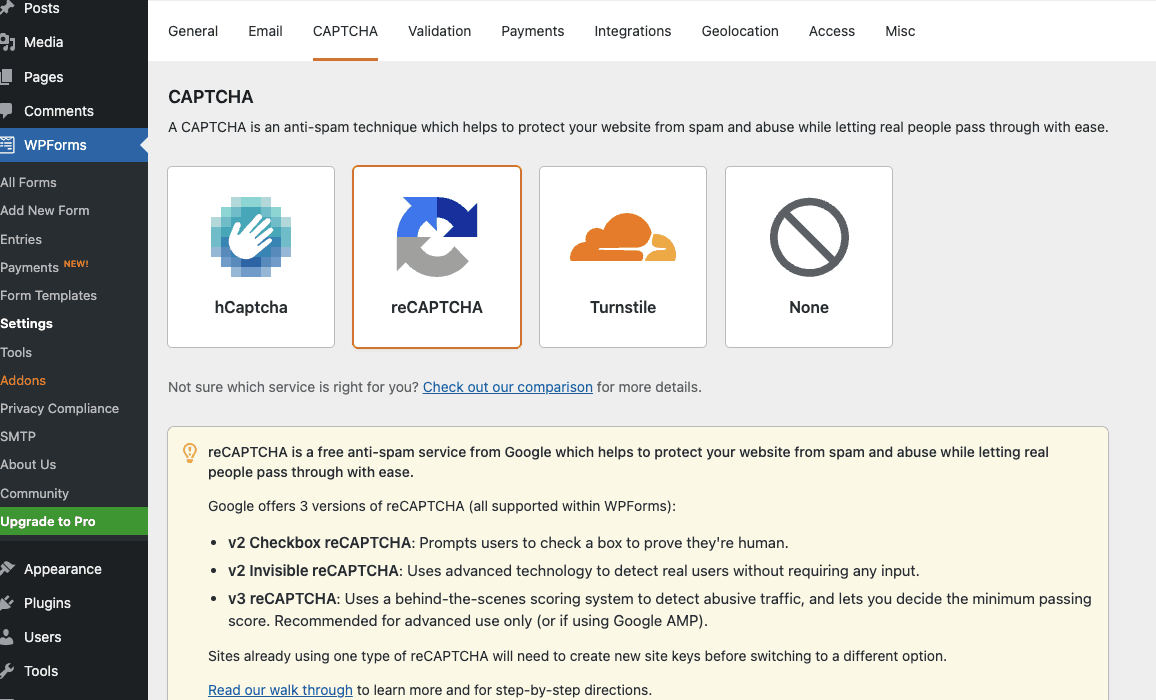Select the hCaptcha option label

(x=251, y=308)
